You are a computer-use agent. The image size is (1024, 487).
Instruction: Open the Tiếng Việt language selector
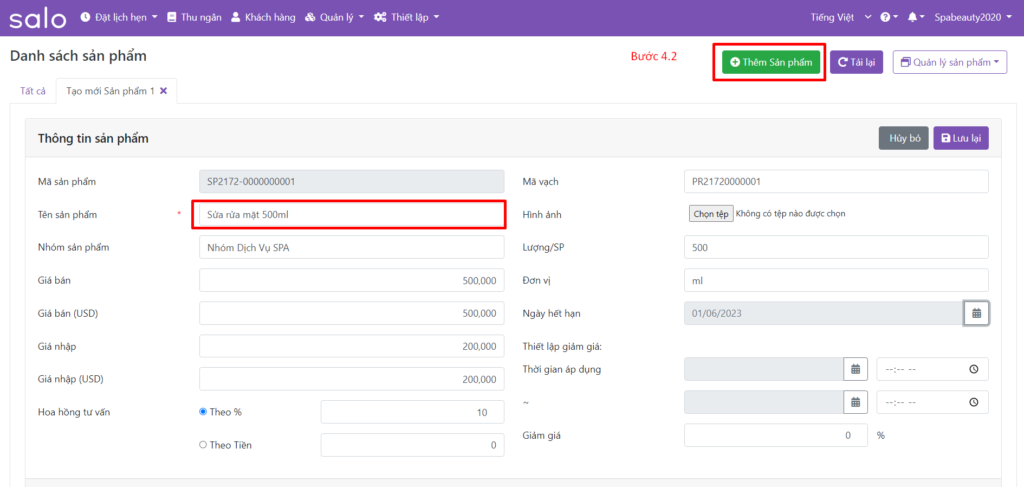(x=842, y=18)
